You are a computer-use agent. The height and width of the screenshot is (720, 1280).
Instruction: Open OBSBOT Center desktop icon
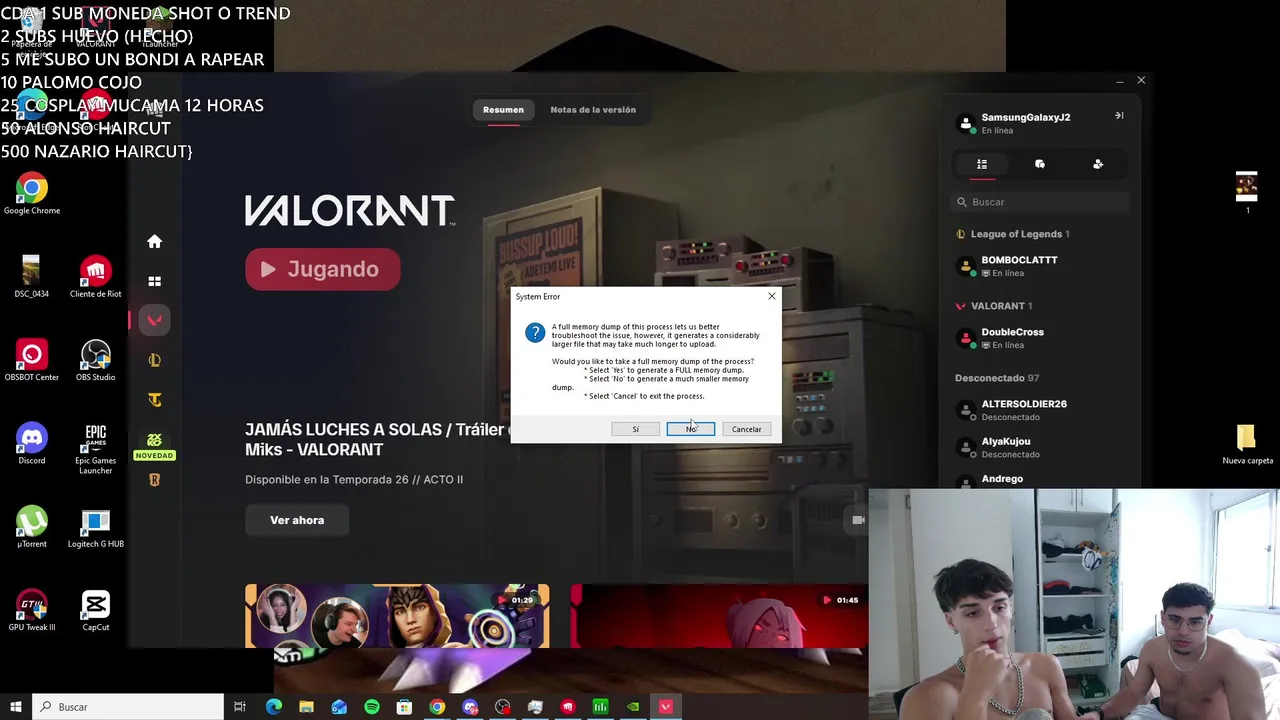[32, 360]
